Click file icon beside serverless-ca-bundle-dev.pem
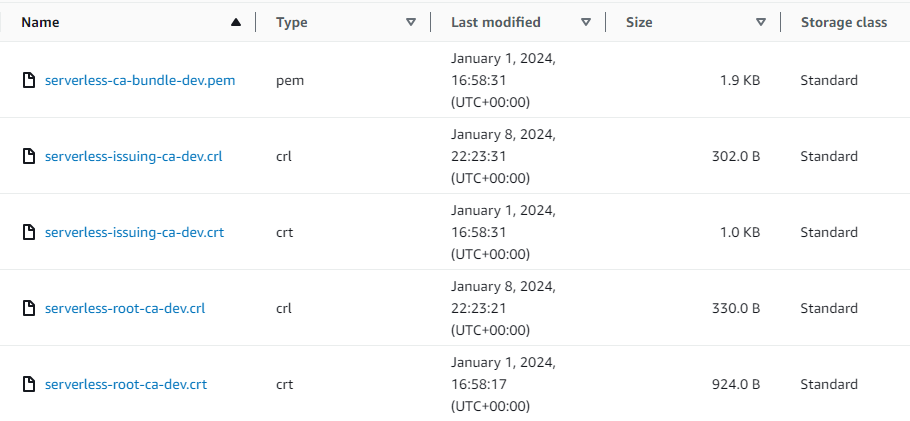The height and width of the screenshot is (421, 910). 29,80
